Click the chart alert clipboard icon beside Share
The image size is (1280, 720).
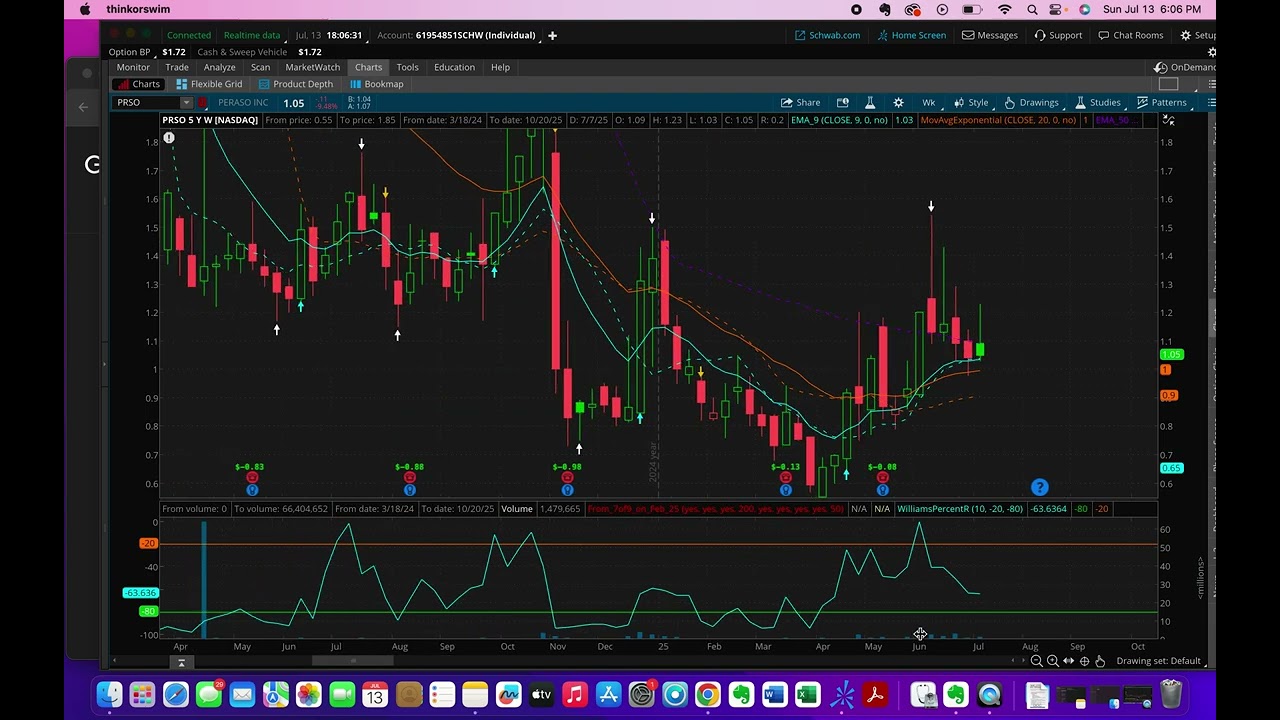point(843,102)
